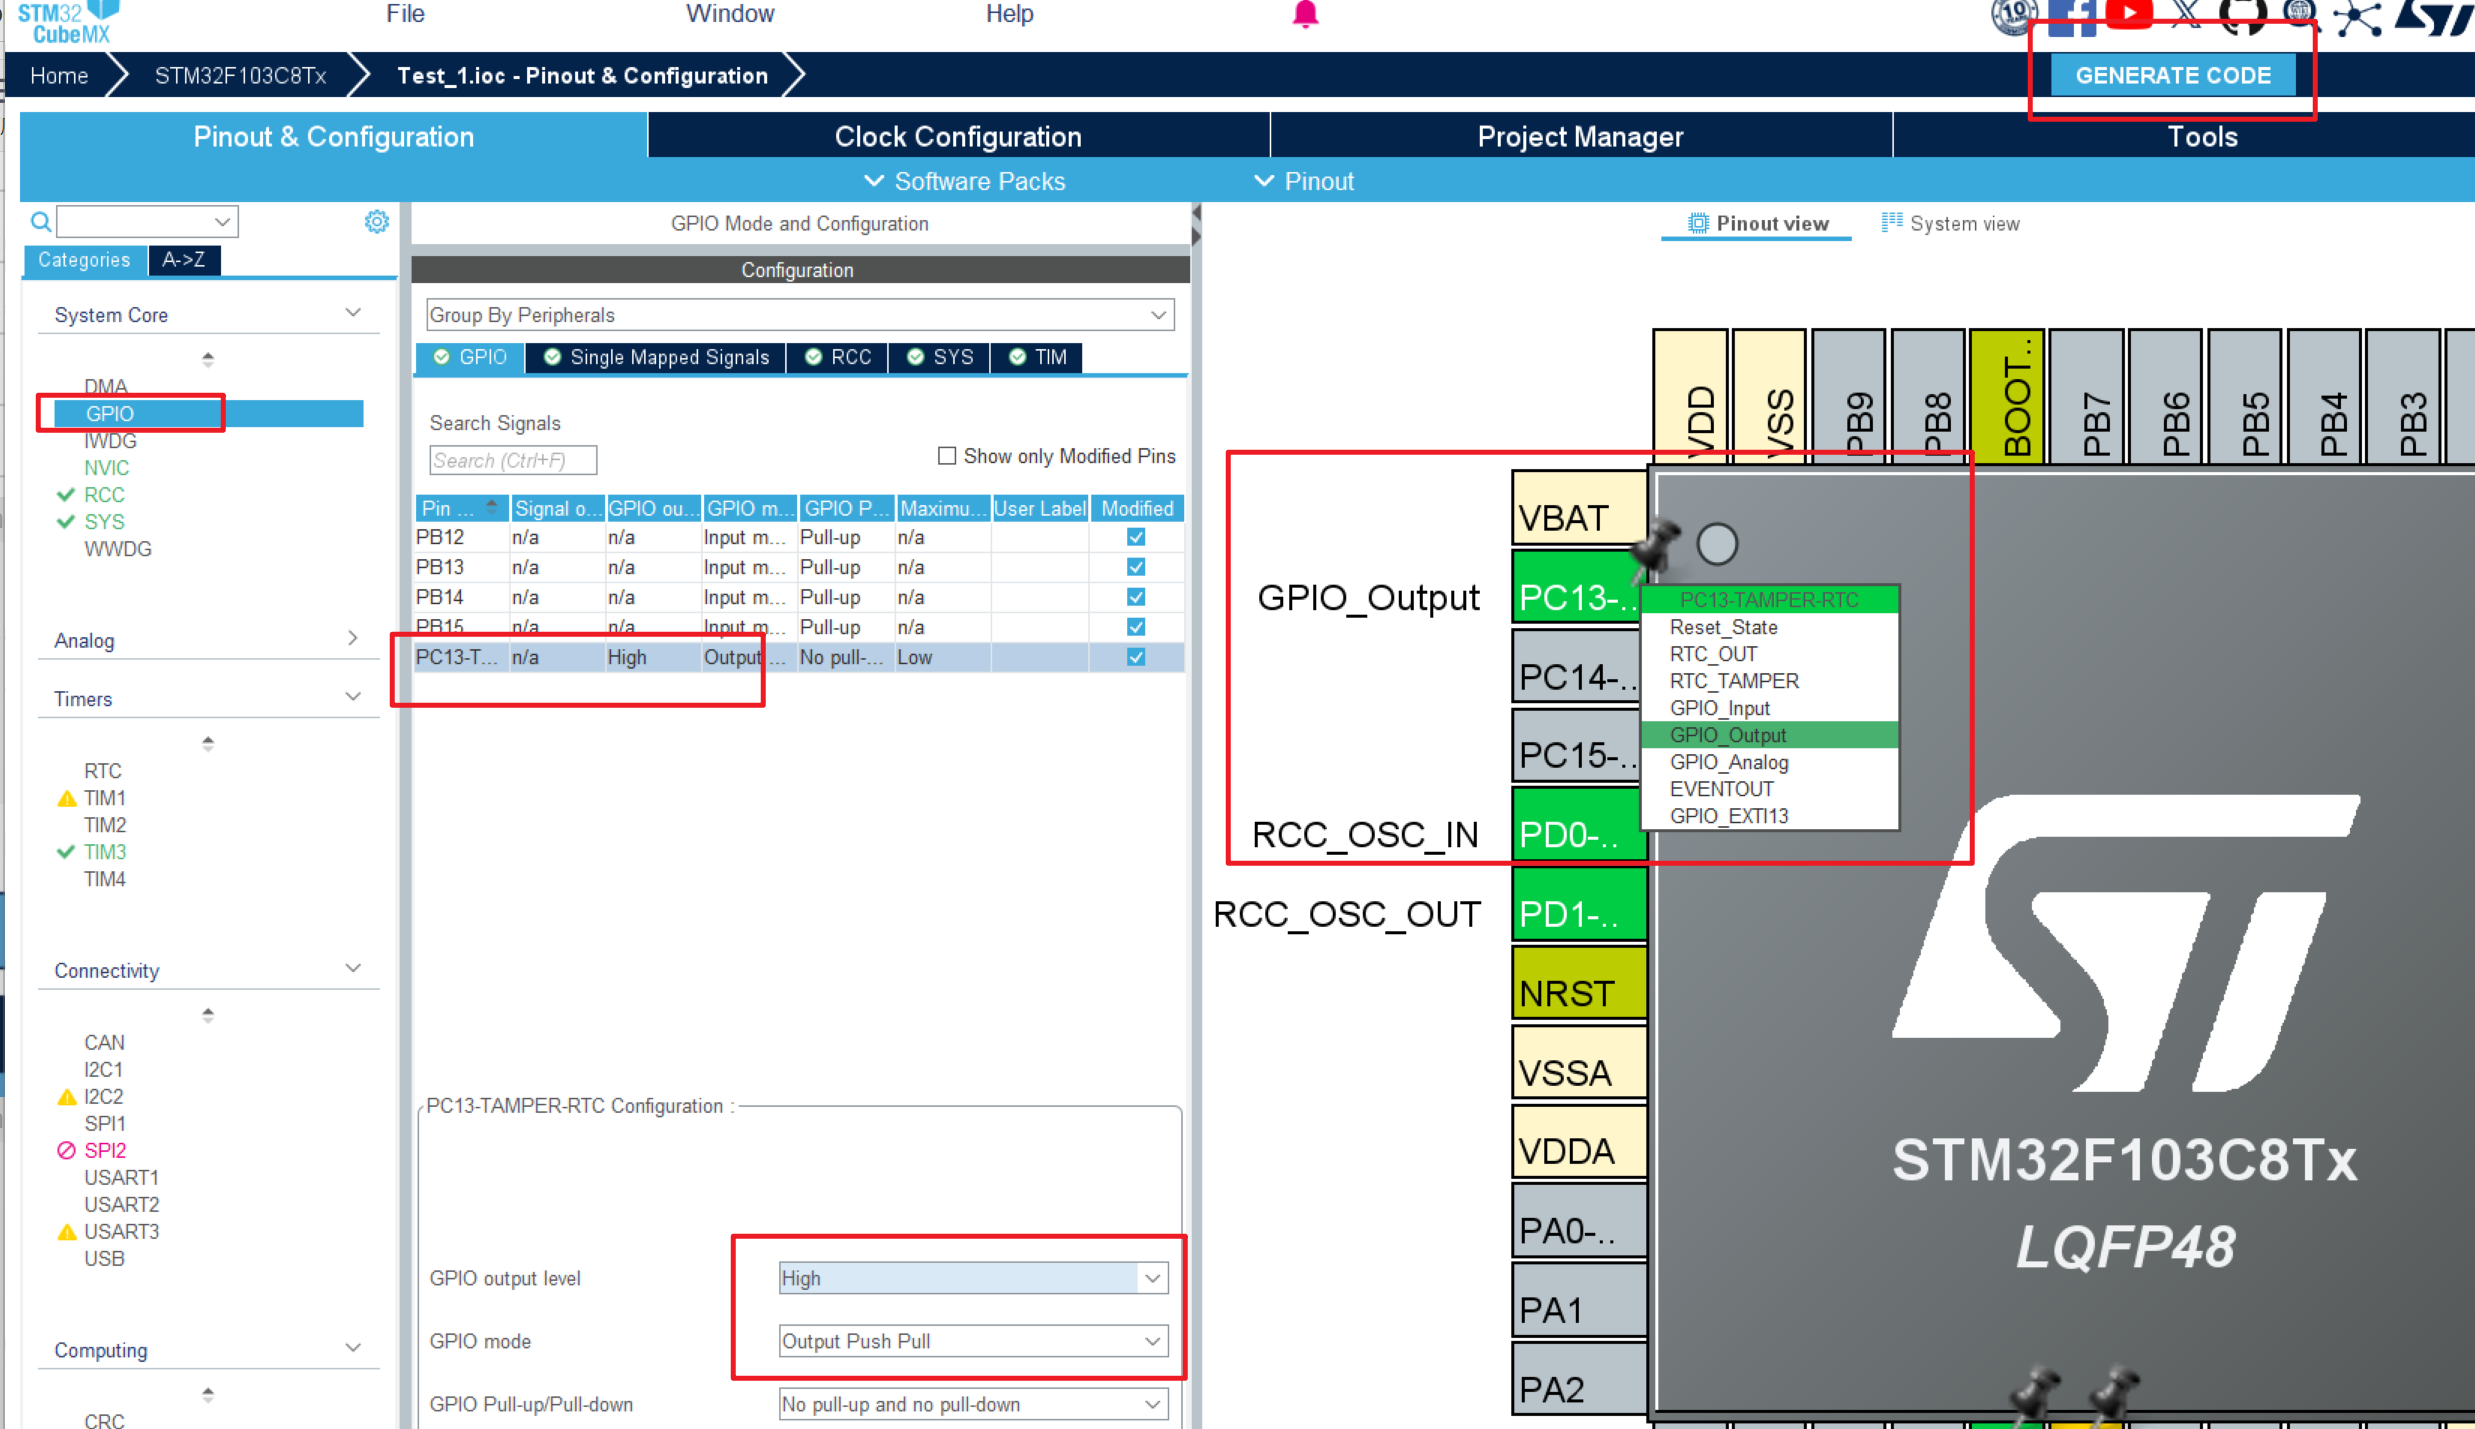
Task: Enable Show only Modified Pins checkbox
Action: click(946, 456)
